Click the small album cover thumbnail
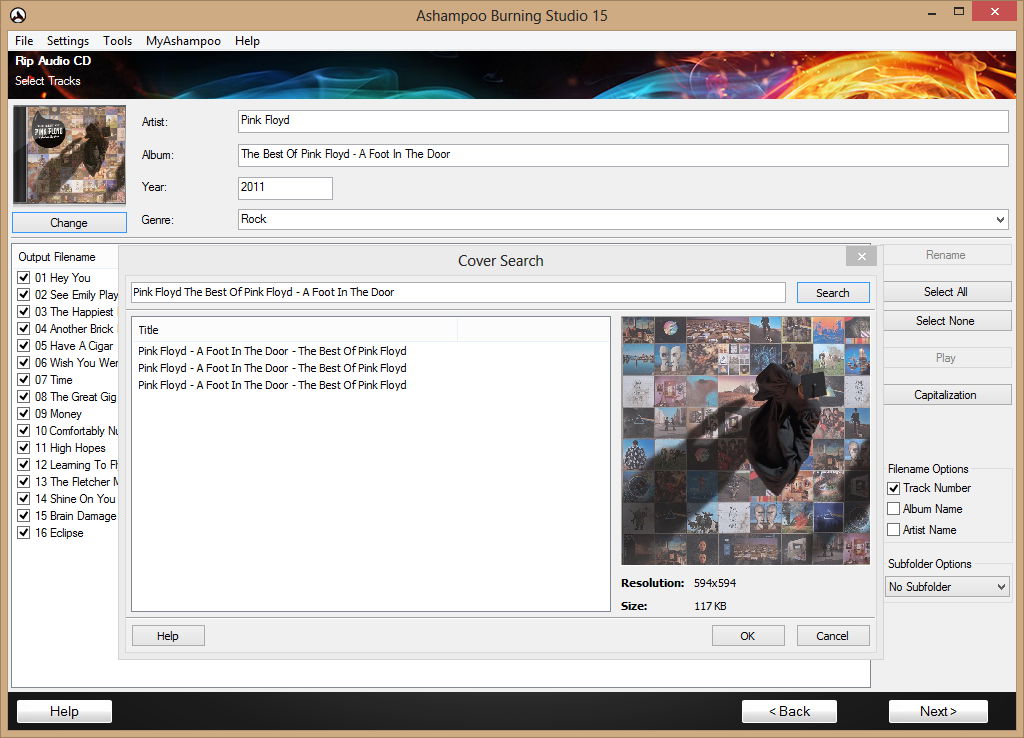Image resolution: width=1024 pixels, height=738 pixels. click(70, 155)
